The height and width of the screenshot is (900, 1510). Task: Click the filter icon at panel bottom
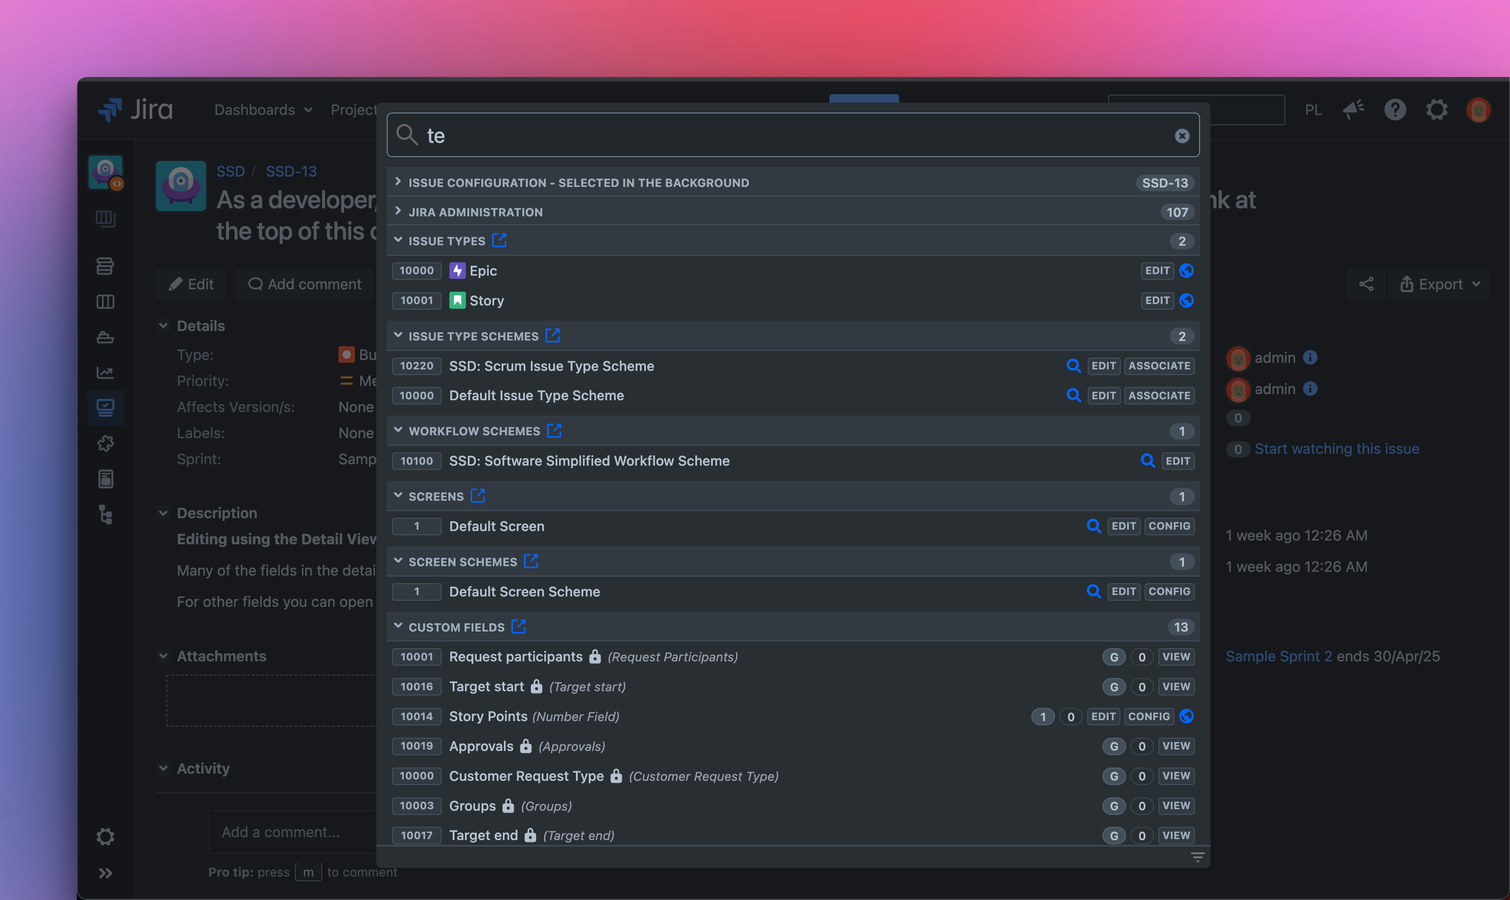(x=1197, y=857)
